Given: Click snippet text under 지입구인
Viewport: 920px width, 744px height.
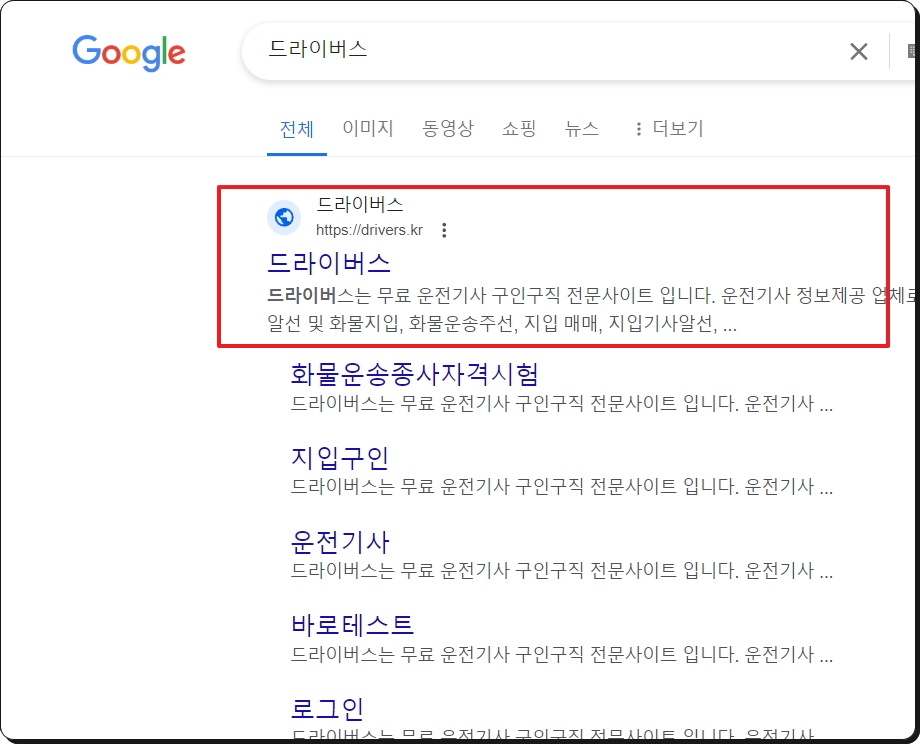Looking at the screenshot, I should [x=562, y=486].
